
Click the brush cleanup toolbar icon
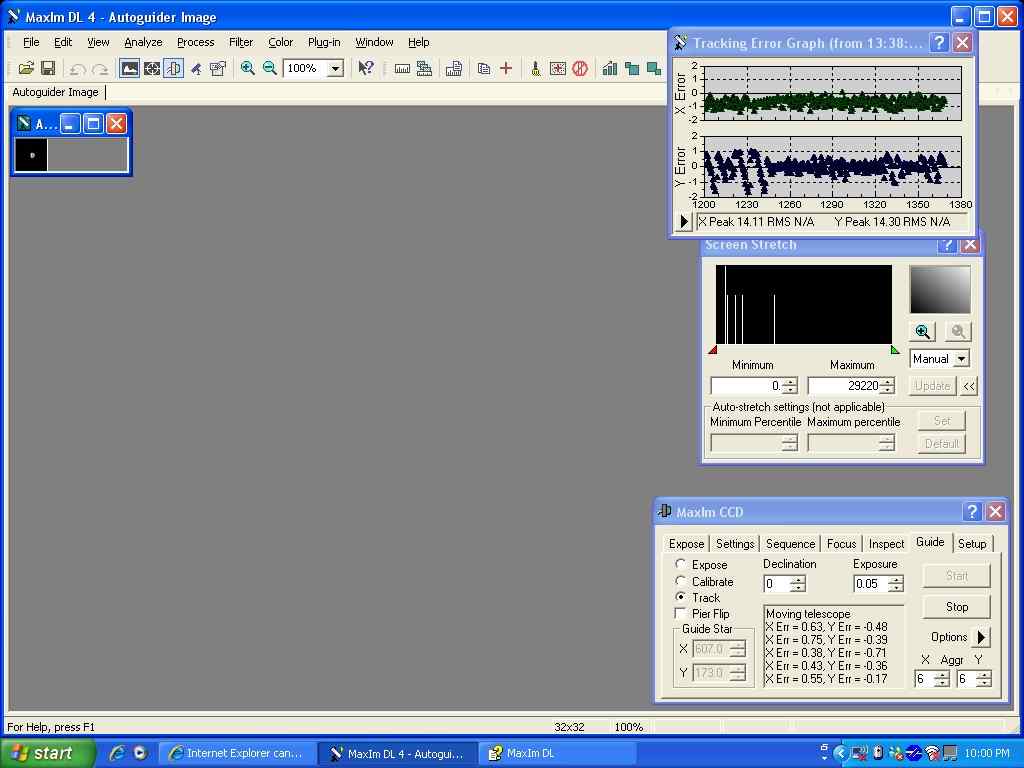tap(536, 68)
